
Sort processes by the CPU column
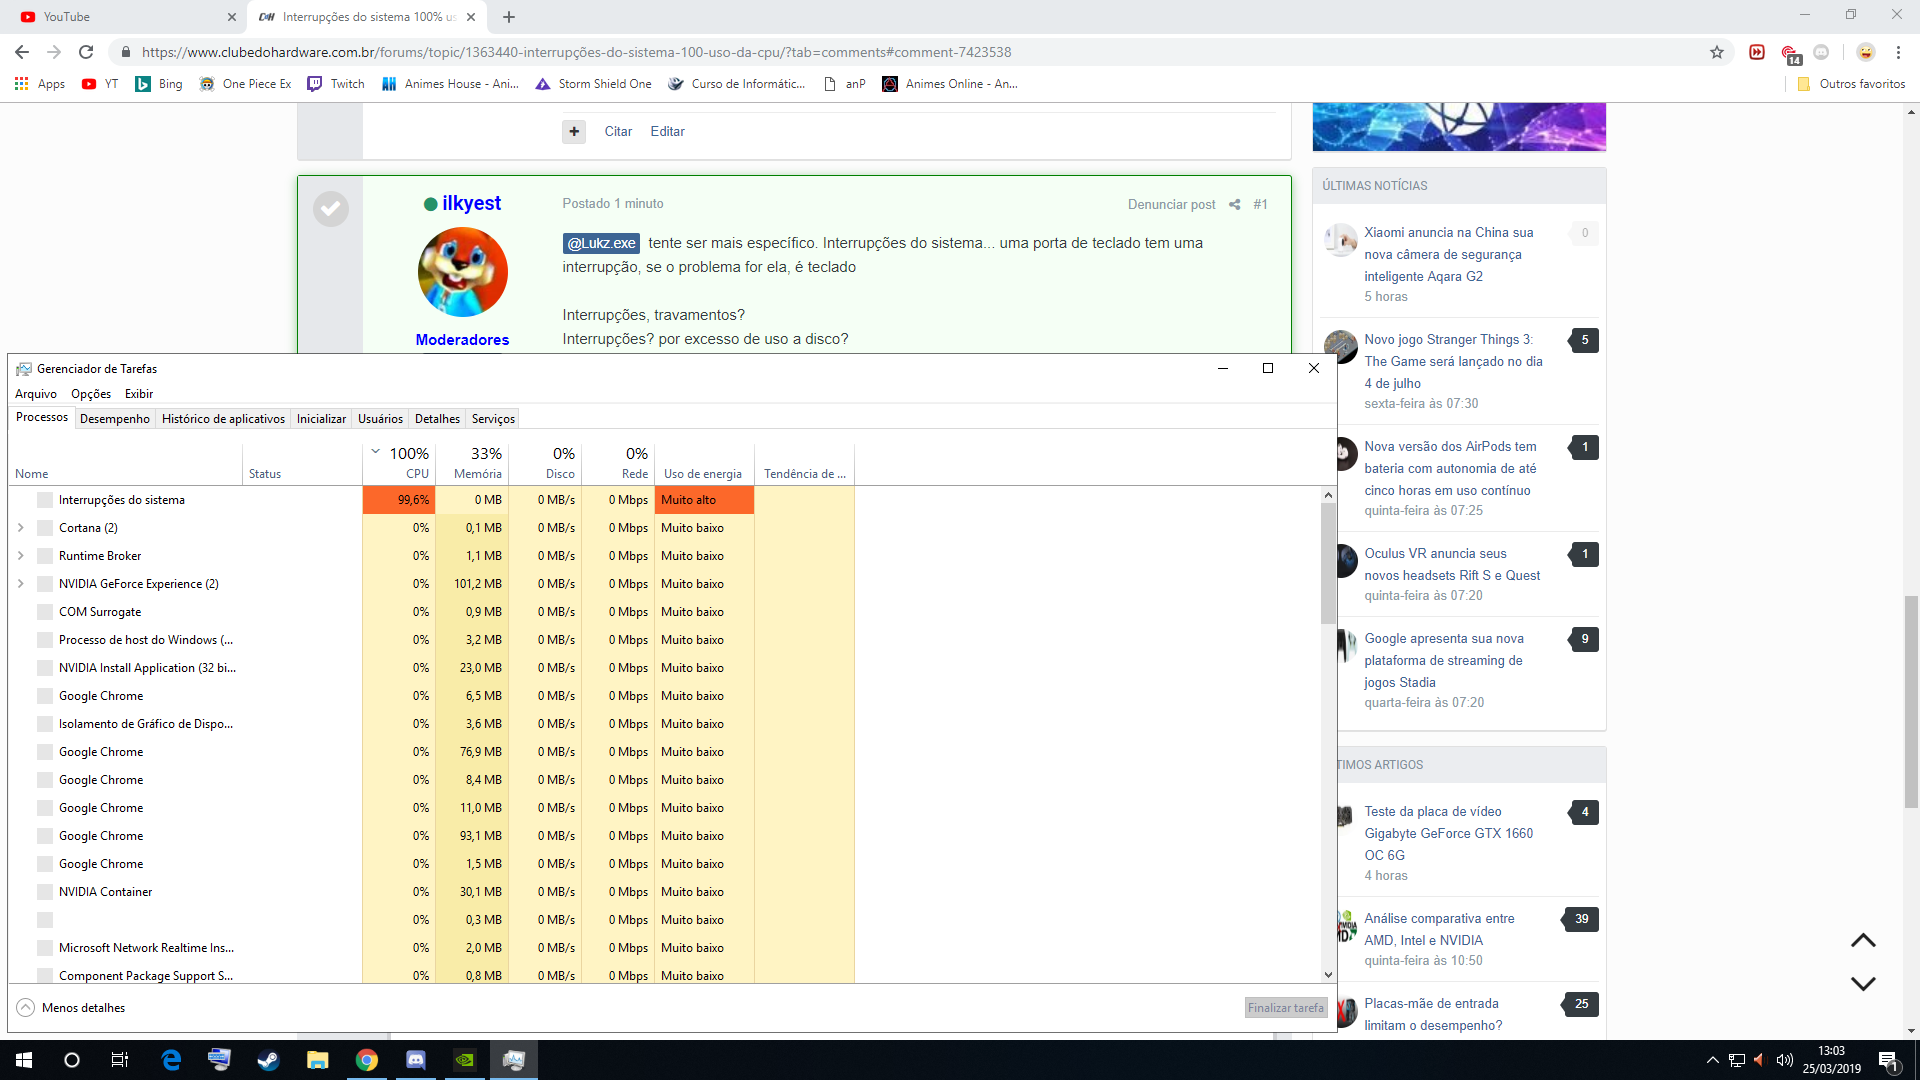point(401,463)
